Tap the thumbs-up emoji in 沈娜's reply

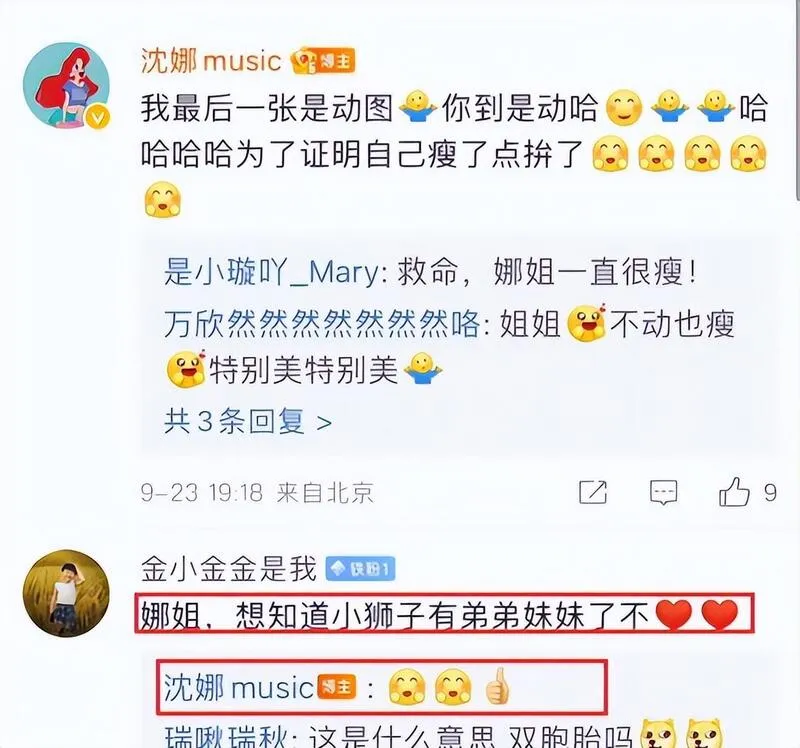point(497,687)
